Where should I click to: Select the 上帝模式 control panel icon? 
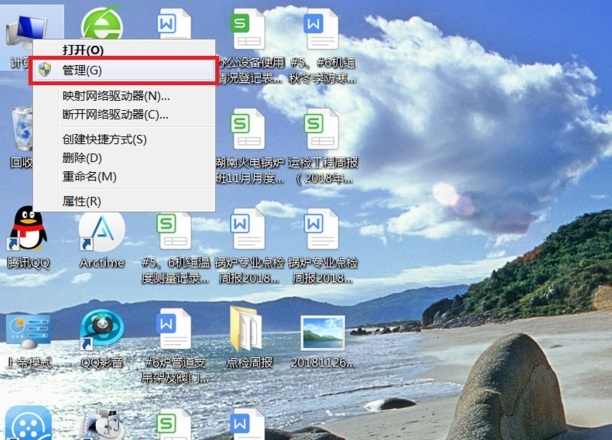pyautogui.click(x=28, y=330)
